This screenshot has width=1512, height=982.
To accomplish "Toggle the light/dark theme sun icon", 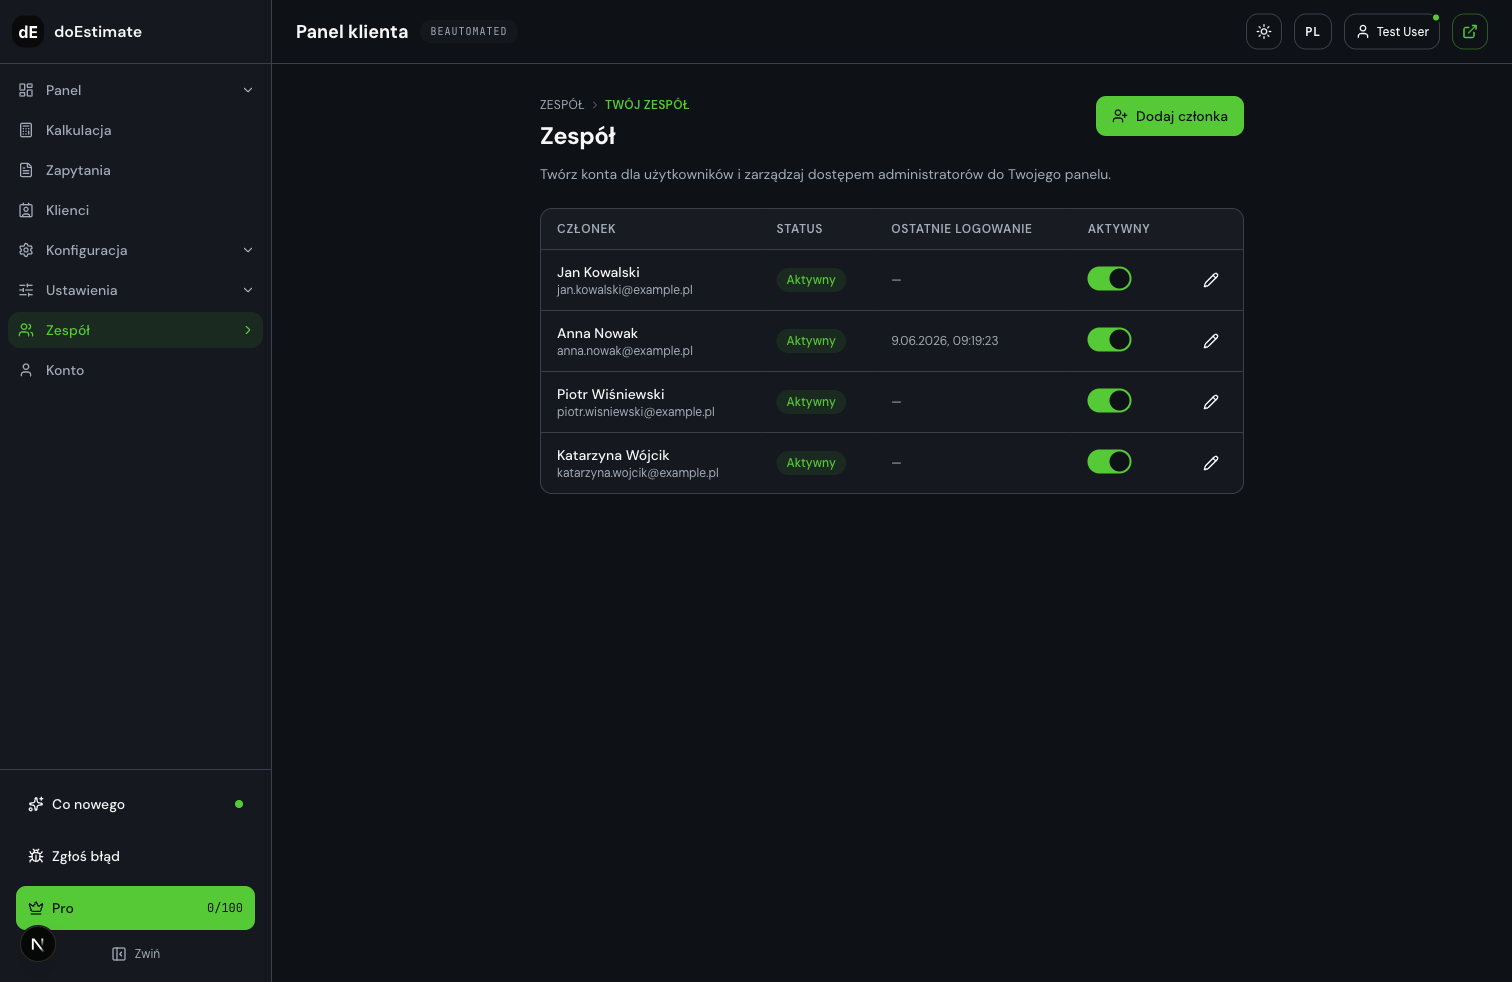I will [1264, 32].
